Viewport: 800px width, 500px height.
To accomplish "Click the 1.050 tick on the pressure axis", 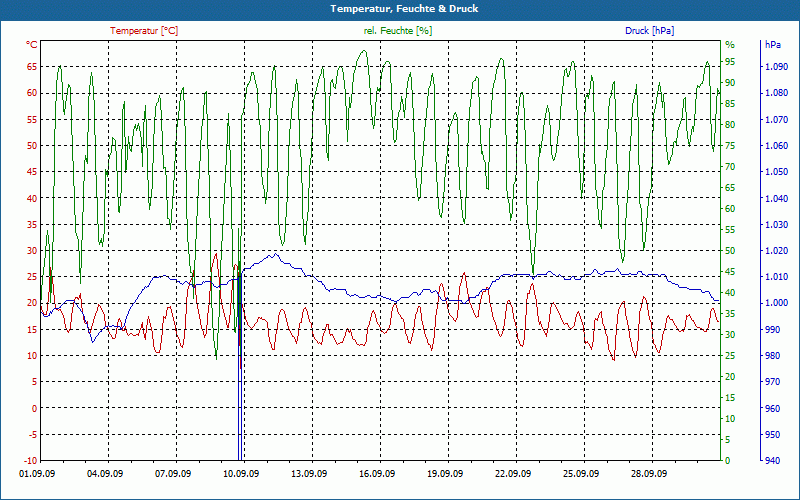I will click(776, 171).
